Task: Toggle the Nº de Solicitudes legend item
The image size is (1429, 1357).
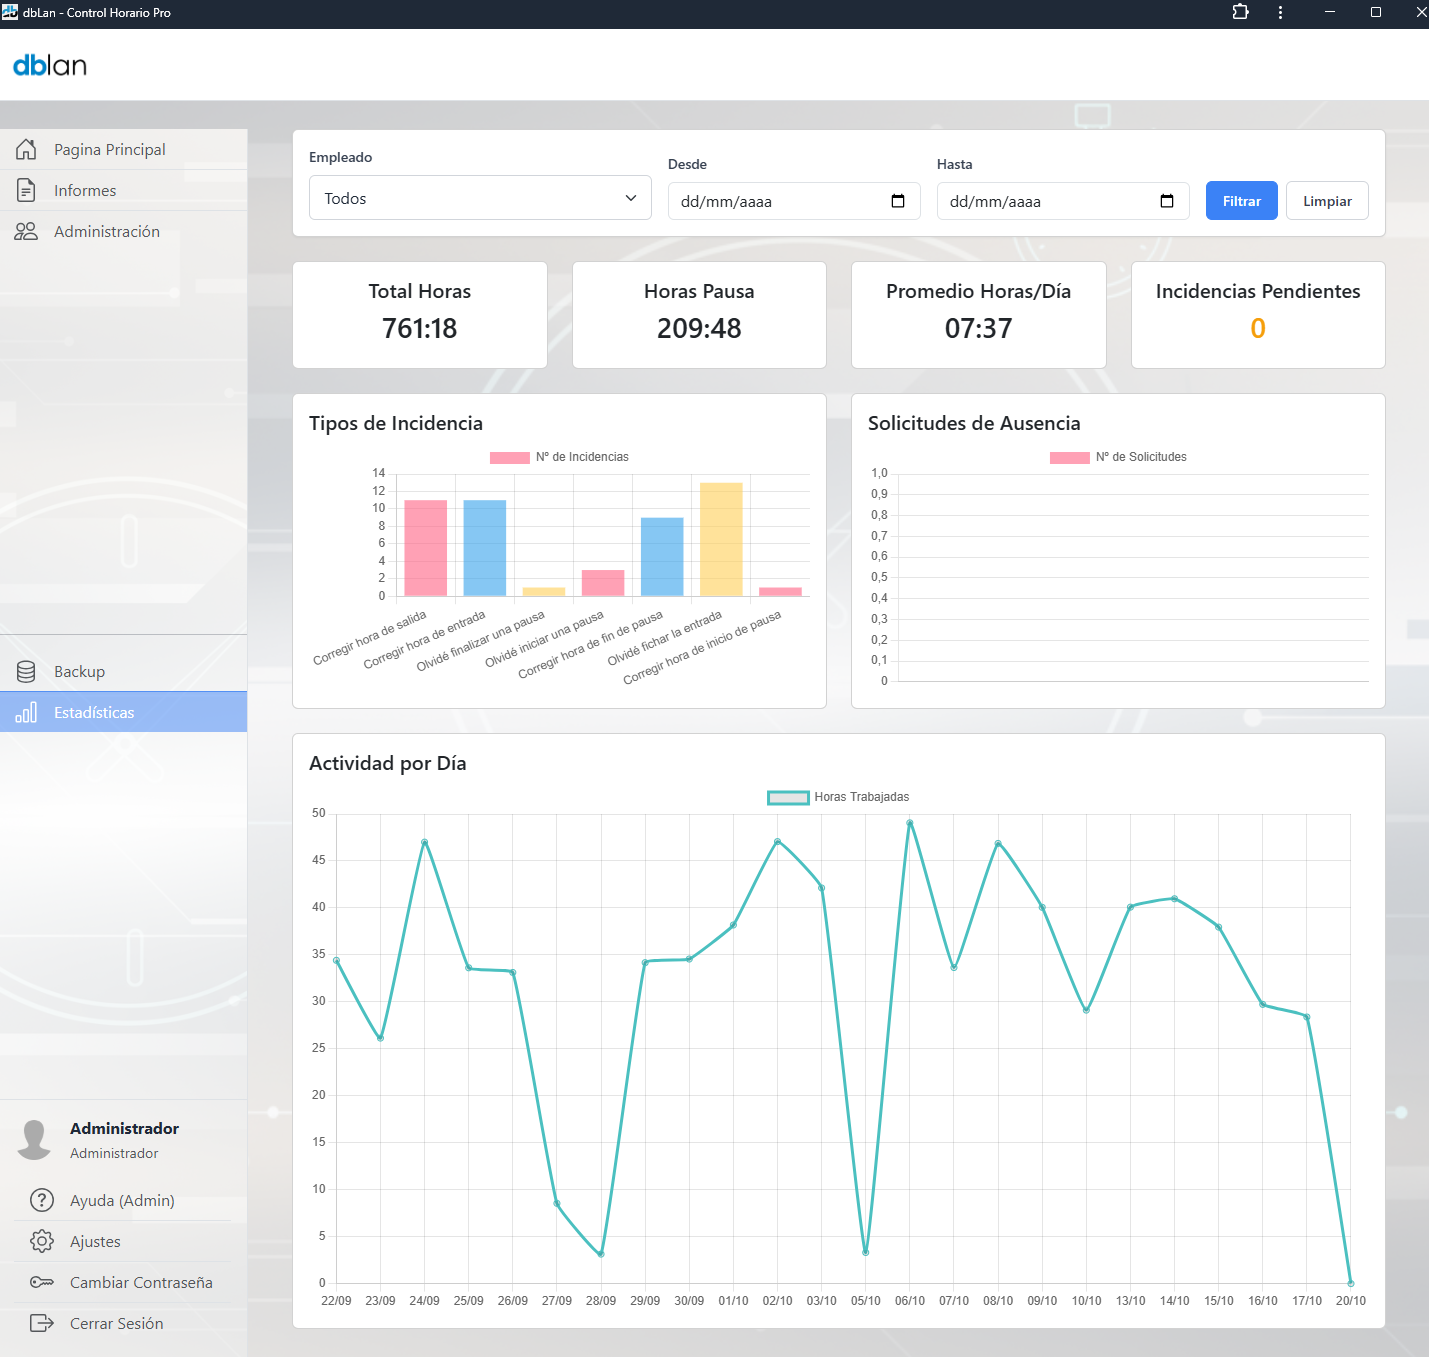Action: [x=1118, y=457]
